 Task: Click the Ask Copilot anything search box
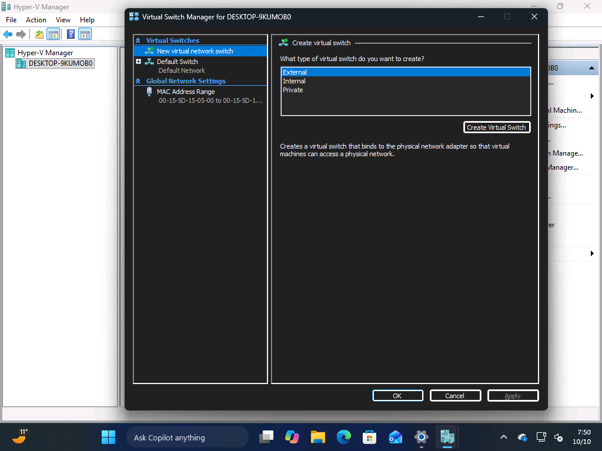187,437
